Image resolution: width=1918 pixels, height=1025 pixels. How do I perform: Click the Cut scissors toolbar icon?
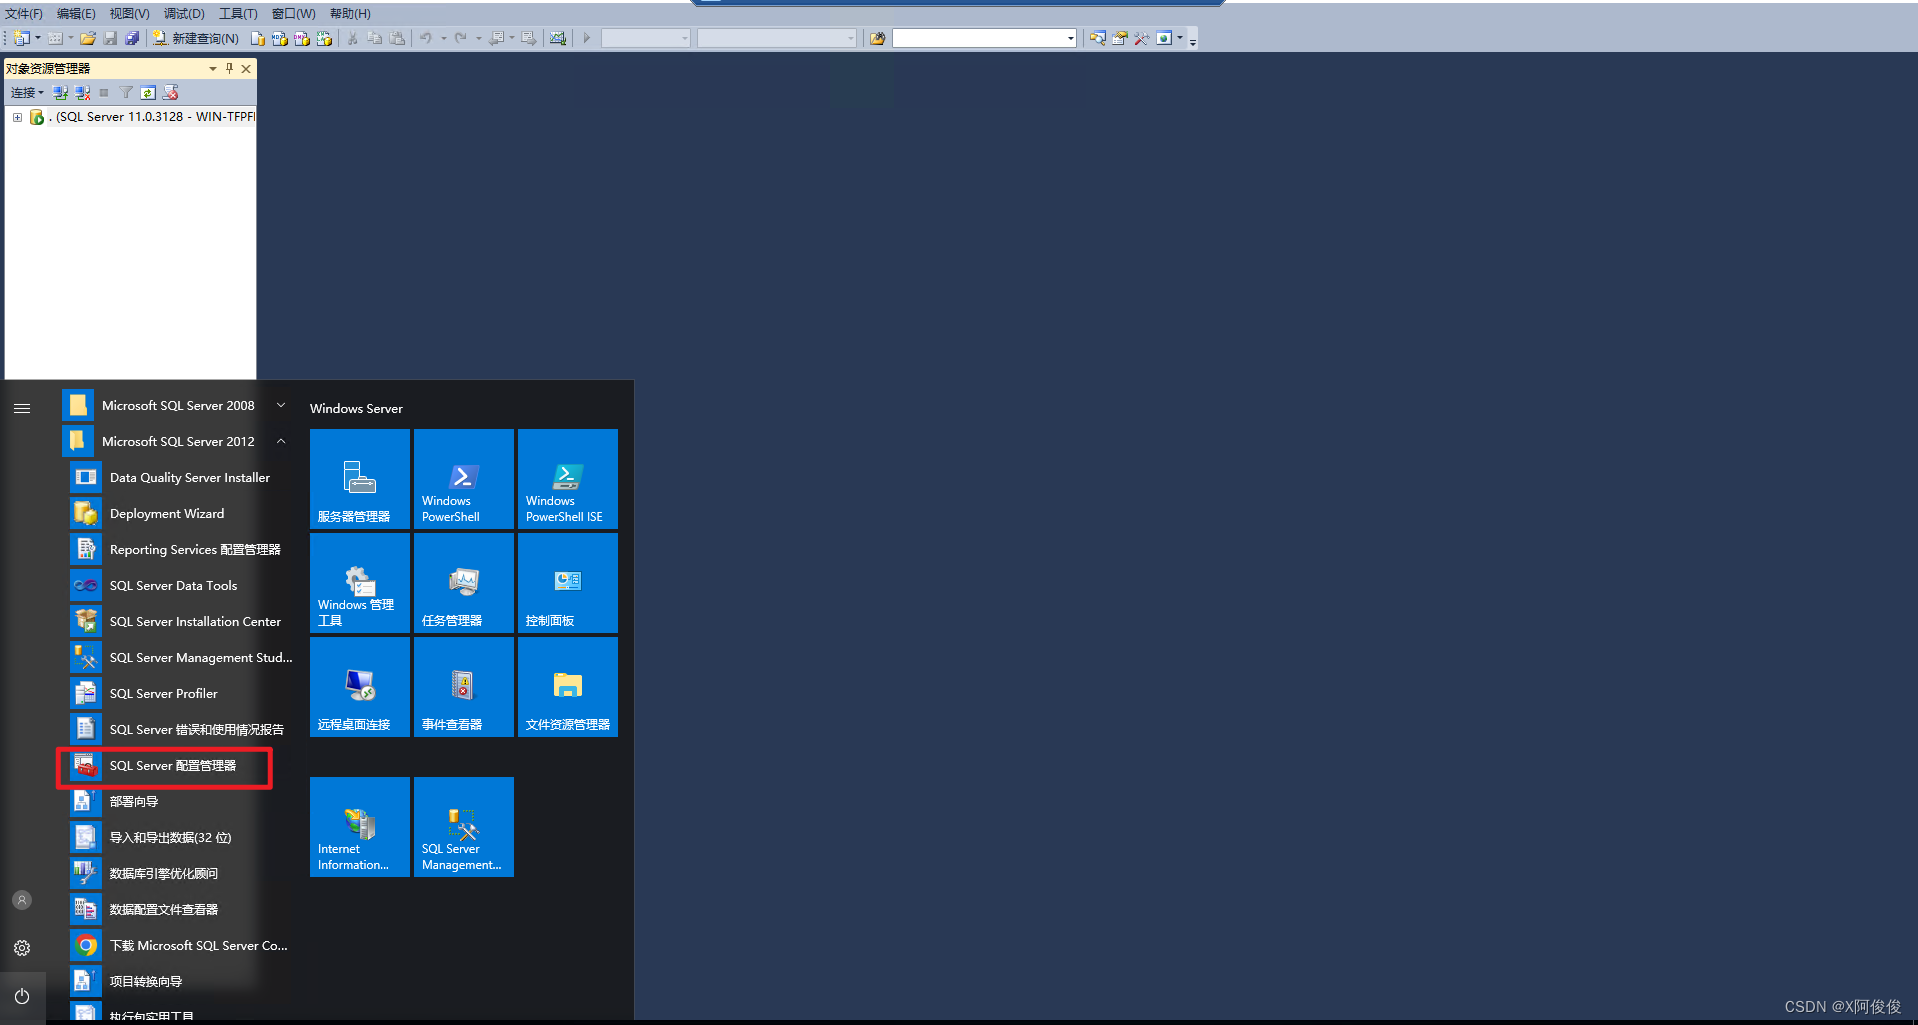tap(352, 38)
